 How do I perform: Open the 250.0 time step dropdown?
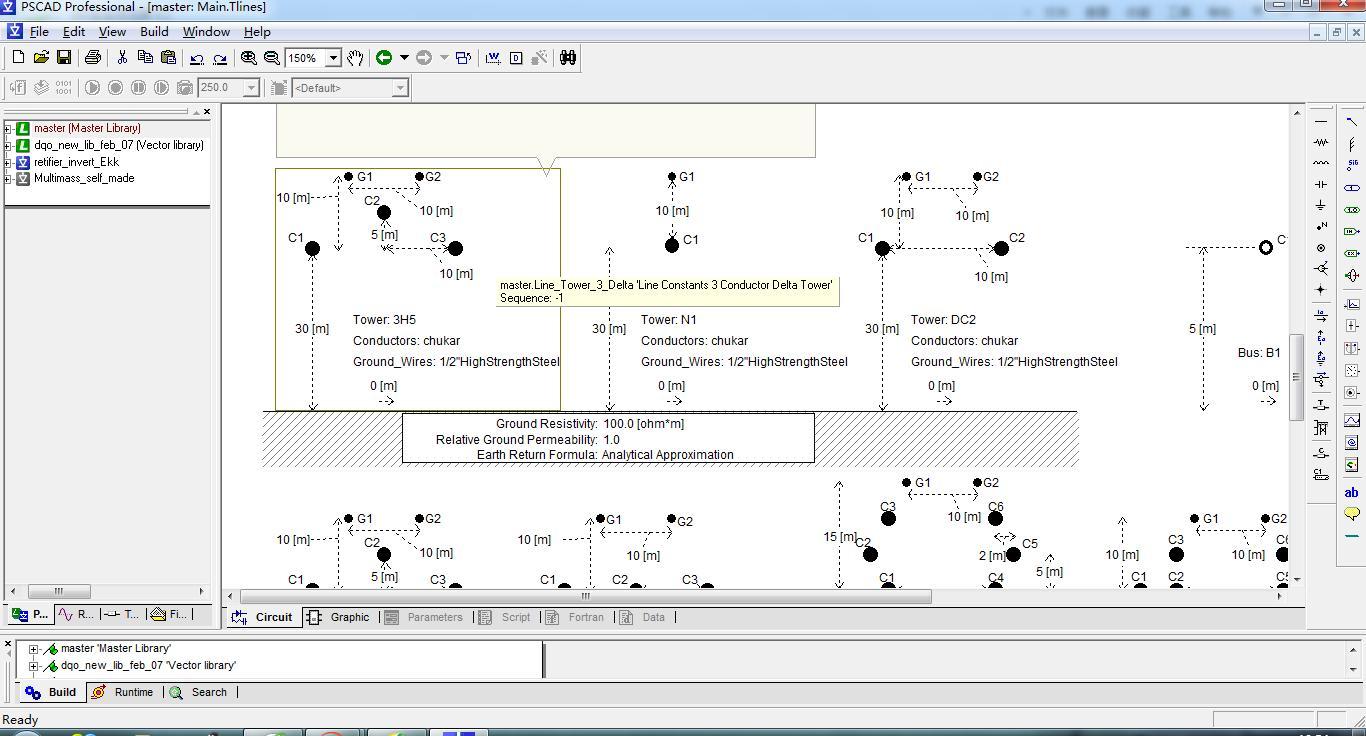pos(252,88)
